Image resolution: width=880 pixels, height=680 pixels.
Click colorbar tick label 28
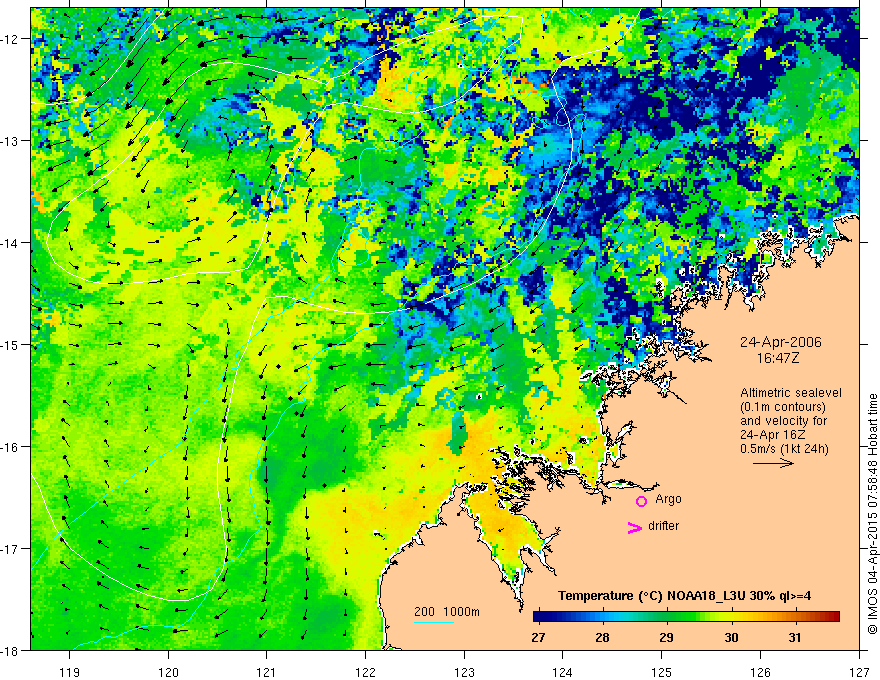[x=602, y=637]
